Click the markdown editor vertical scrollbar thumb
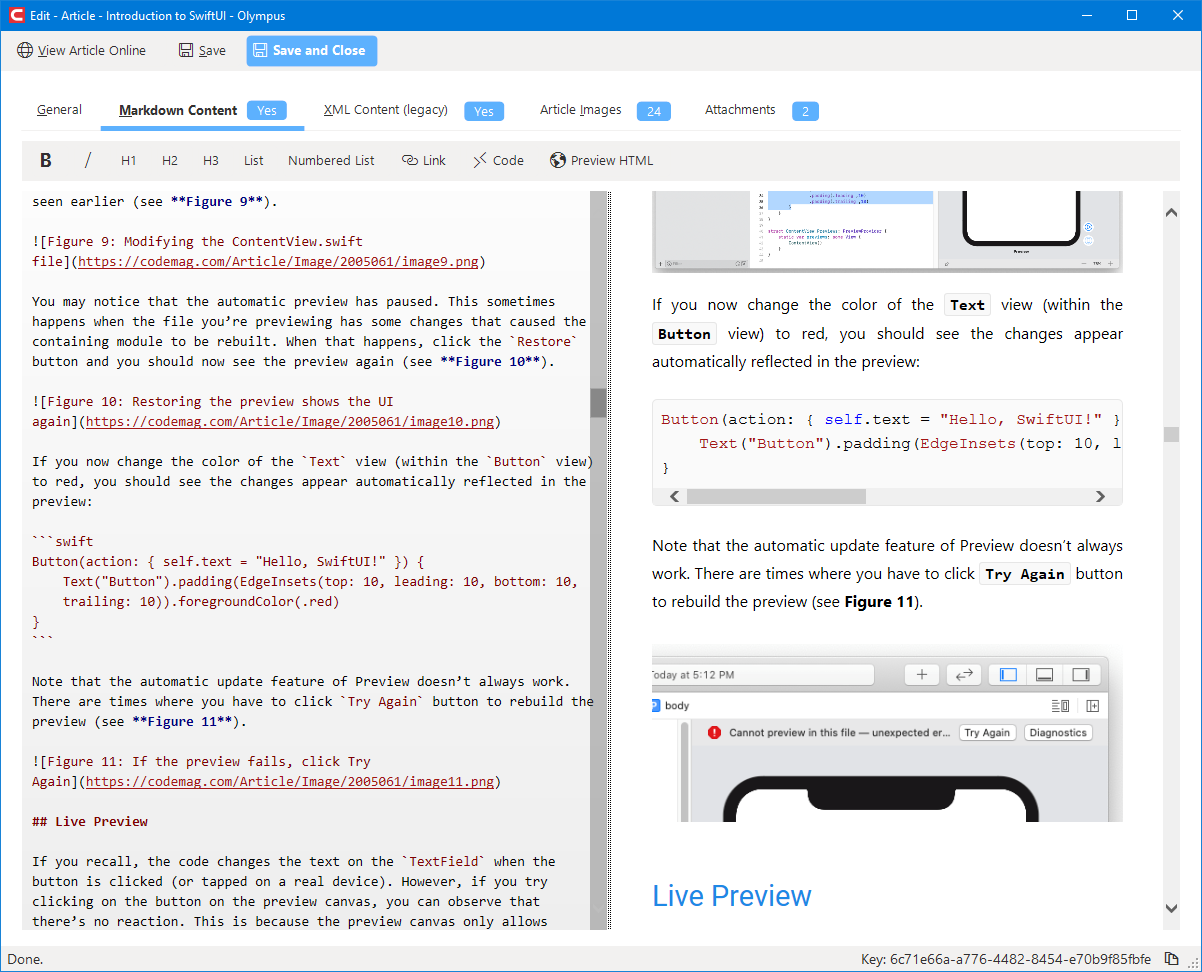Viewport: 1202px width, 972px height. [x=598, y=403]
